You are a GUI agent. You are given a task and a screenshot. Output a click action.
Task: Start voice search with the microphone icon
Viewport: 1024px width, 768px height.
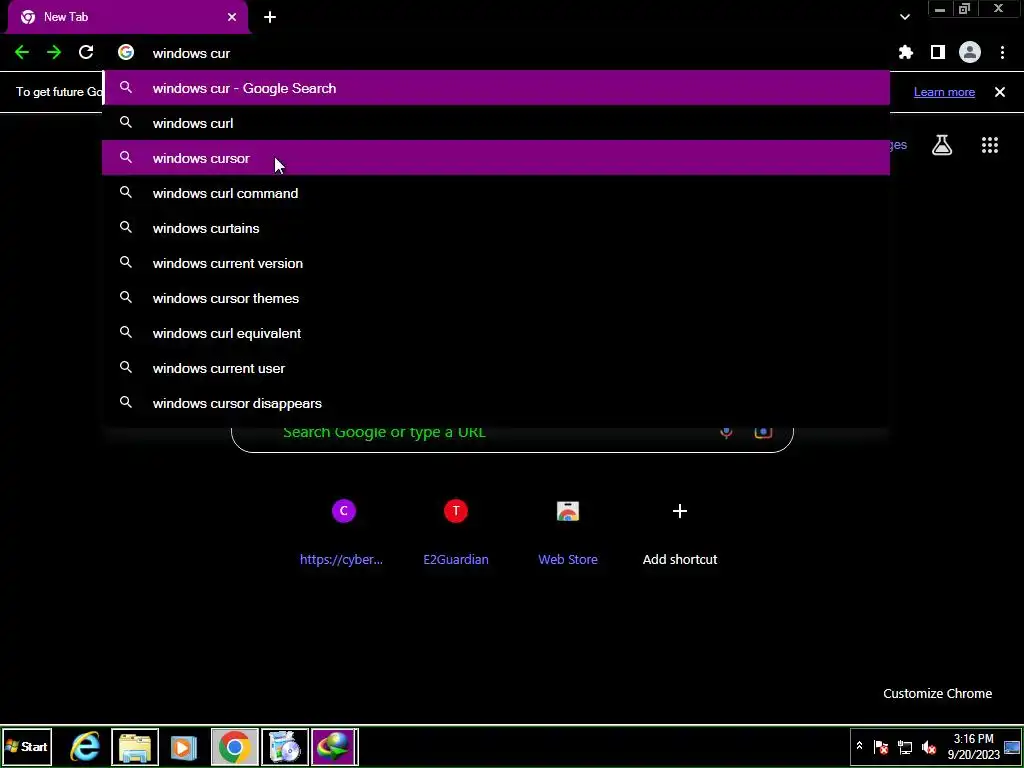click(x=726, y=433)
